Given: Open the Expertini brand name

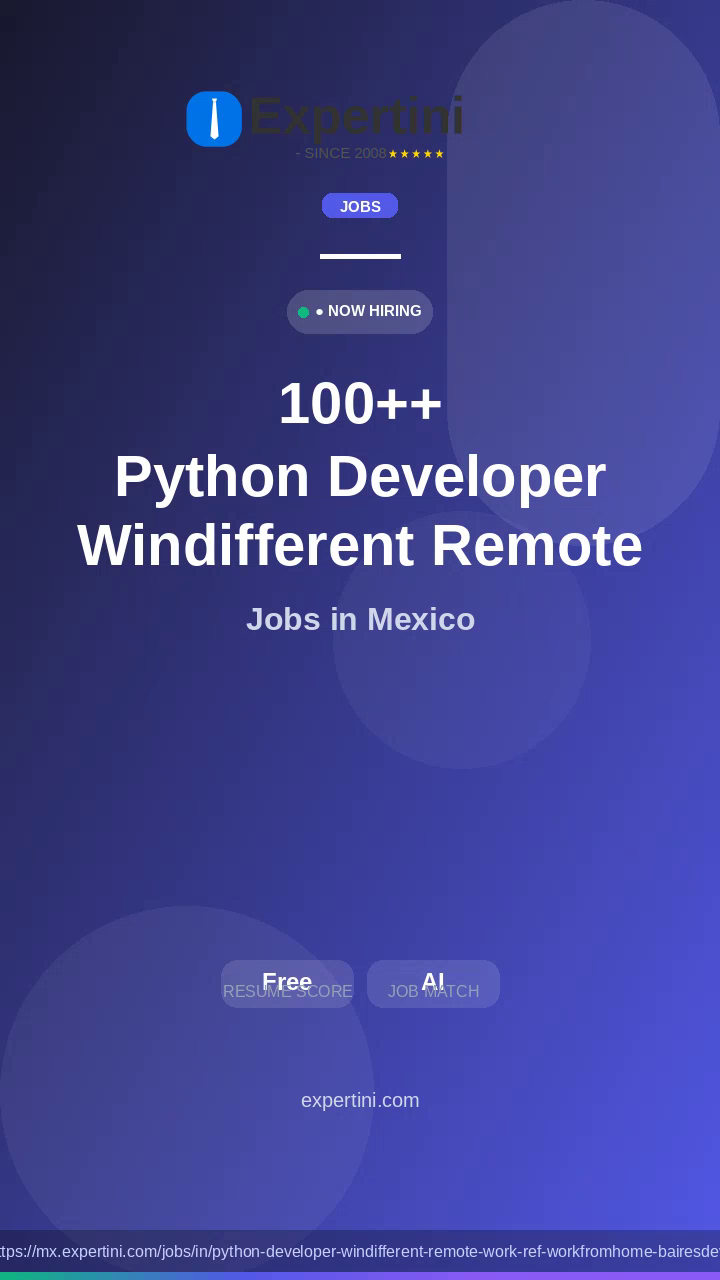Looking at the screenshot, I should point(356,117).
